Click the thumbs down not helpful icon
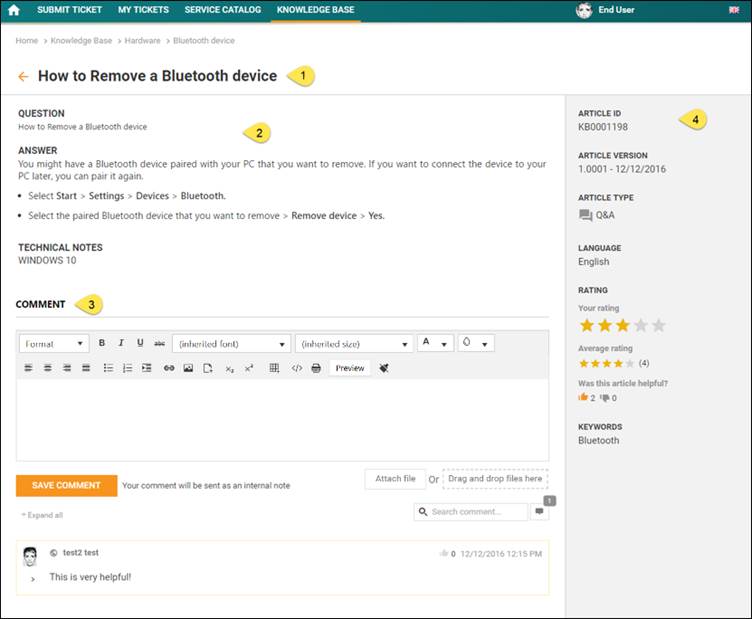The width and height of the screenshot is (752, 619). coord(605,397)
